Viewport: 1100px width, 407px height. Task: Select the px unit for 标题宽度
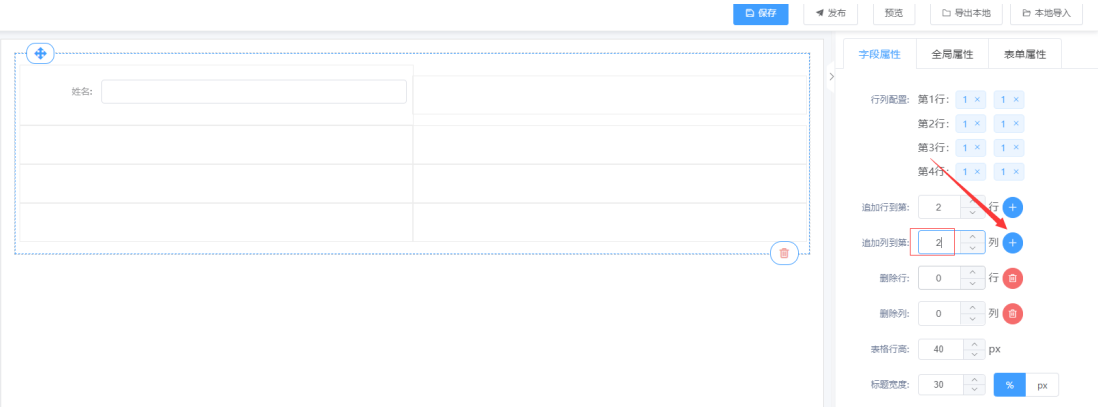pyautogui.click(x=1042, y=385)
